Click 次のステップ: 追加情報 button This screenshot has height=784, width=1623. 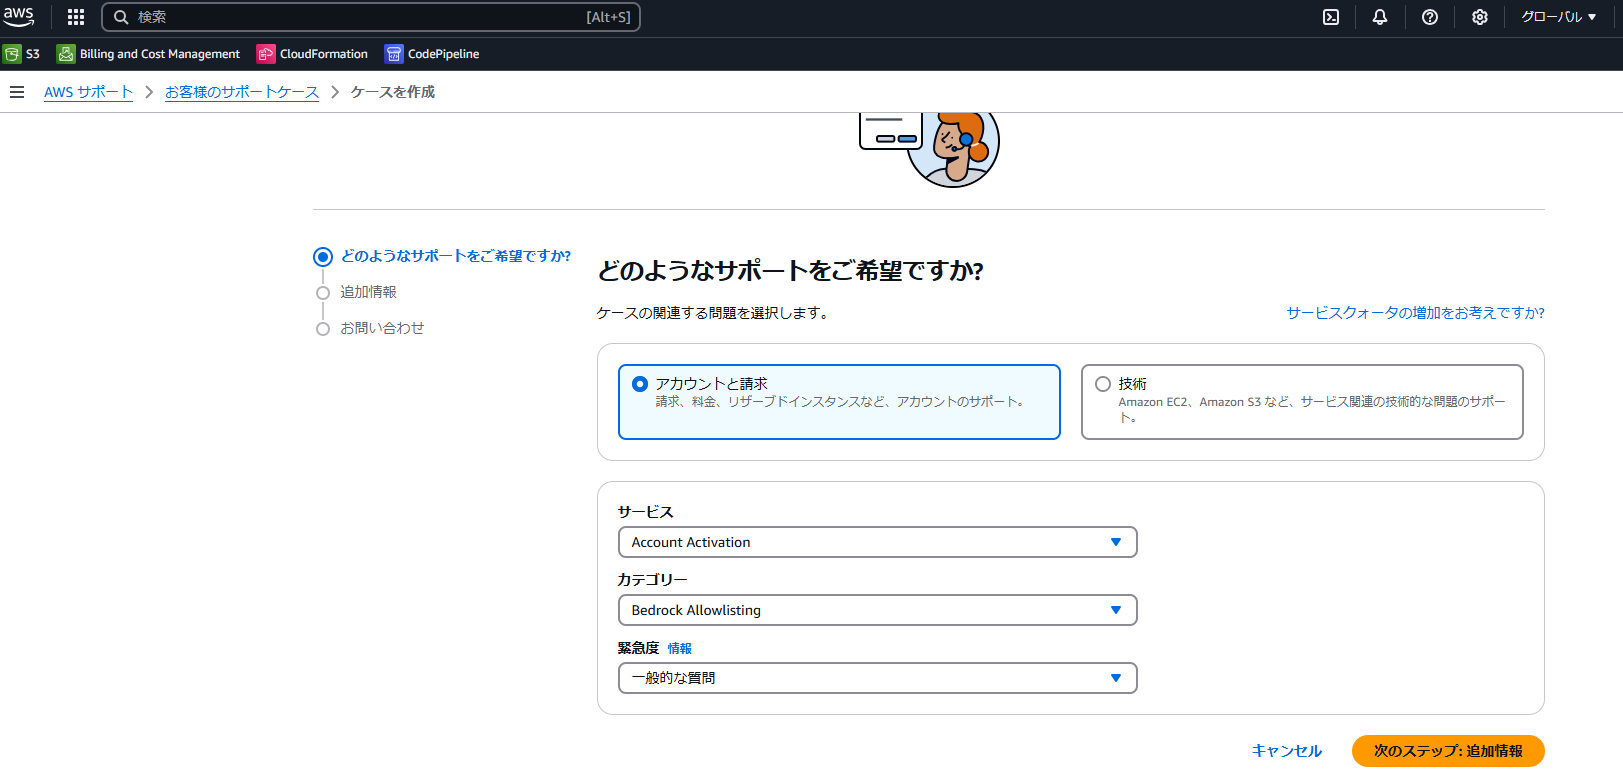click(1448, 751)
